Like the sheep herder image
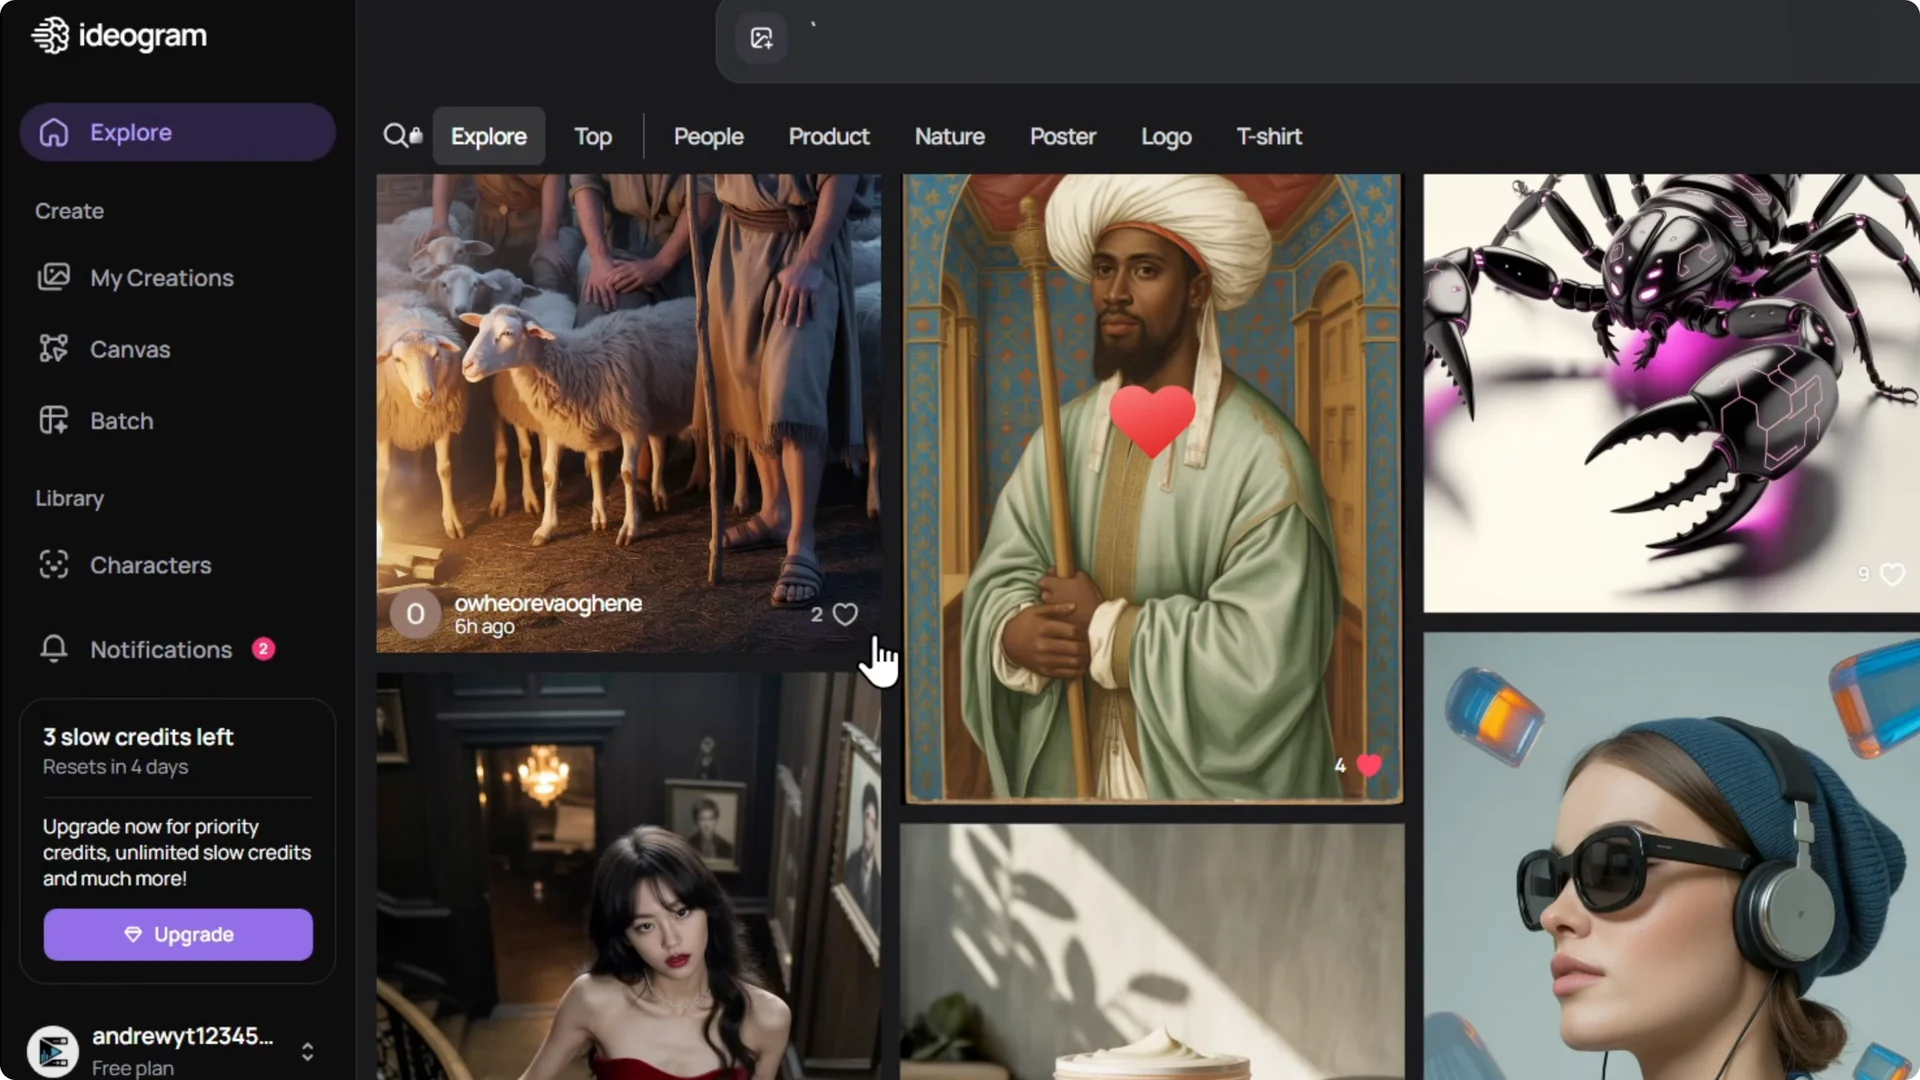 (846, 614)
